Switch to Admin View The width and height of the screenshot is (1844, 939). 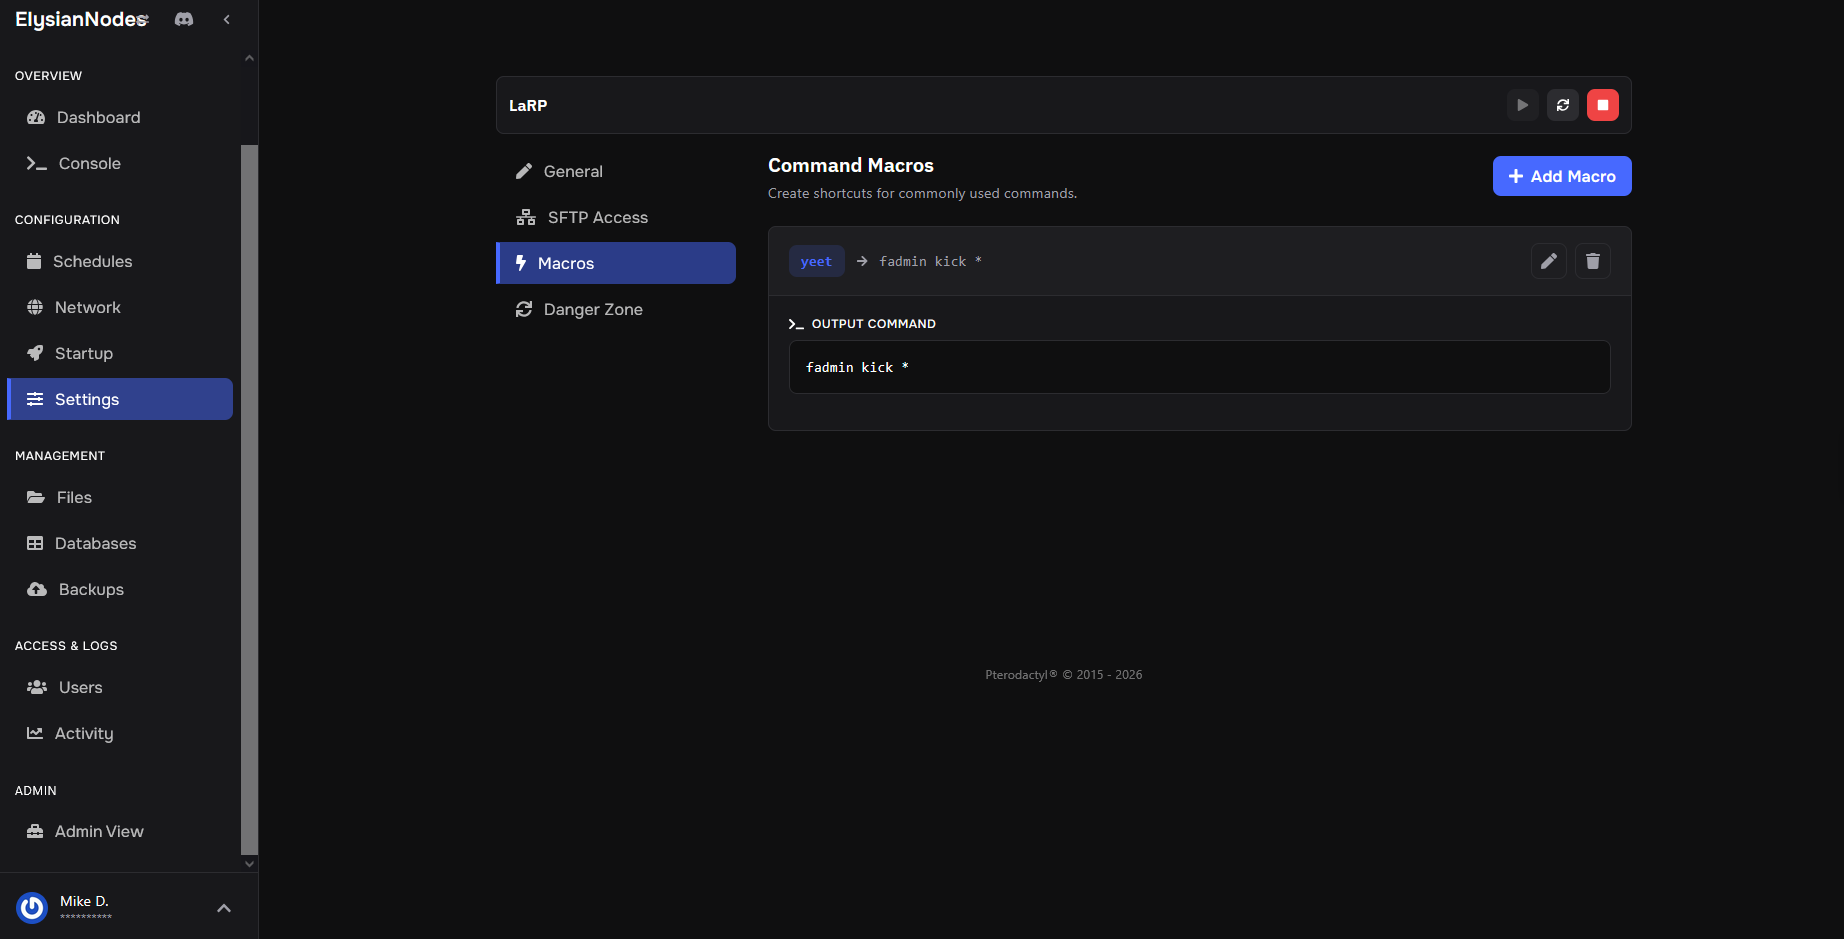120,831
